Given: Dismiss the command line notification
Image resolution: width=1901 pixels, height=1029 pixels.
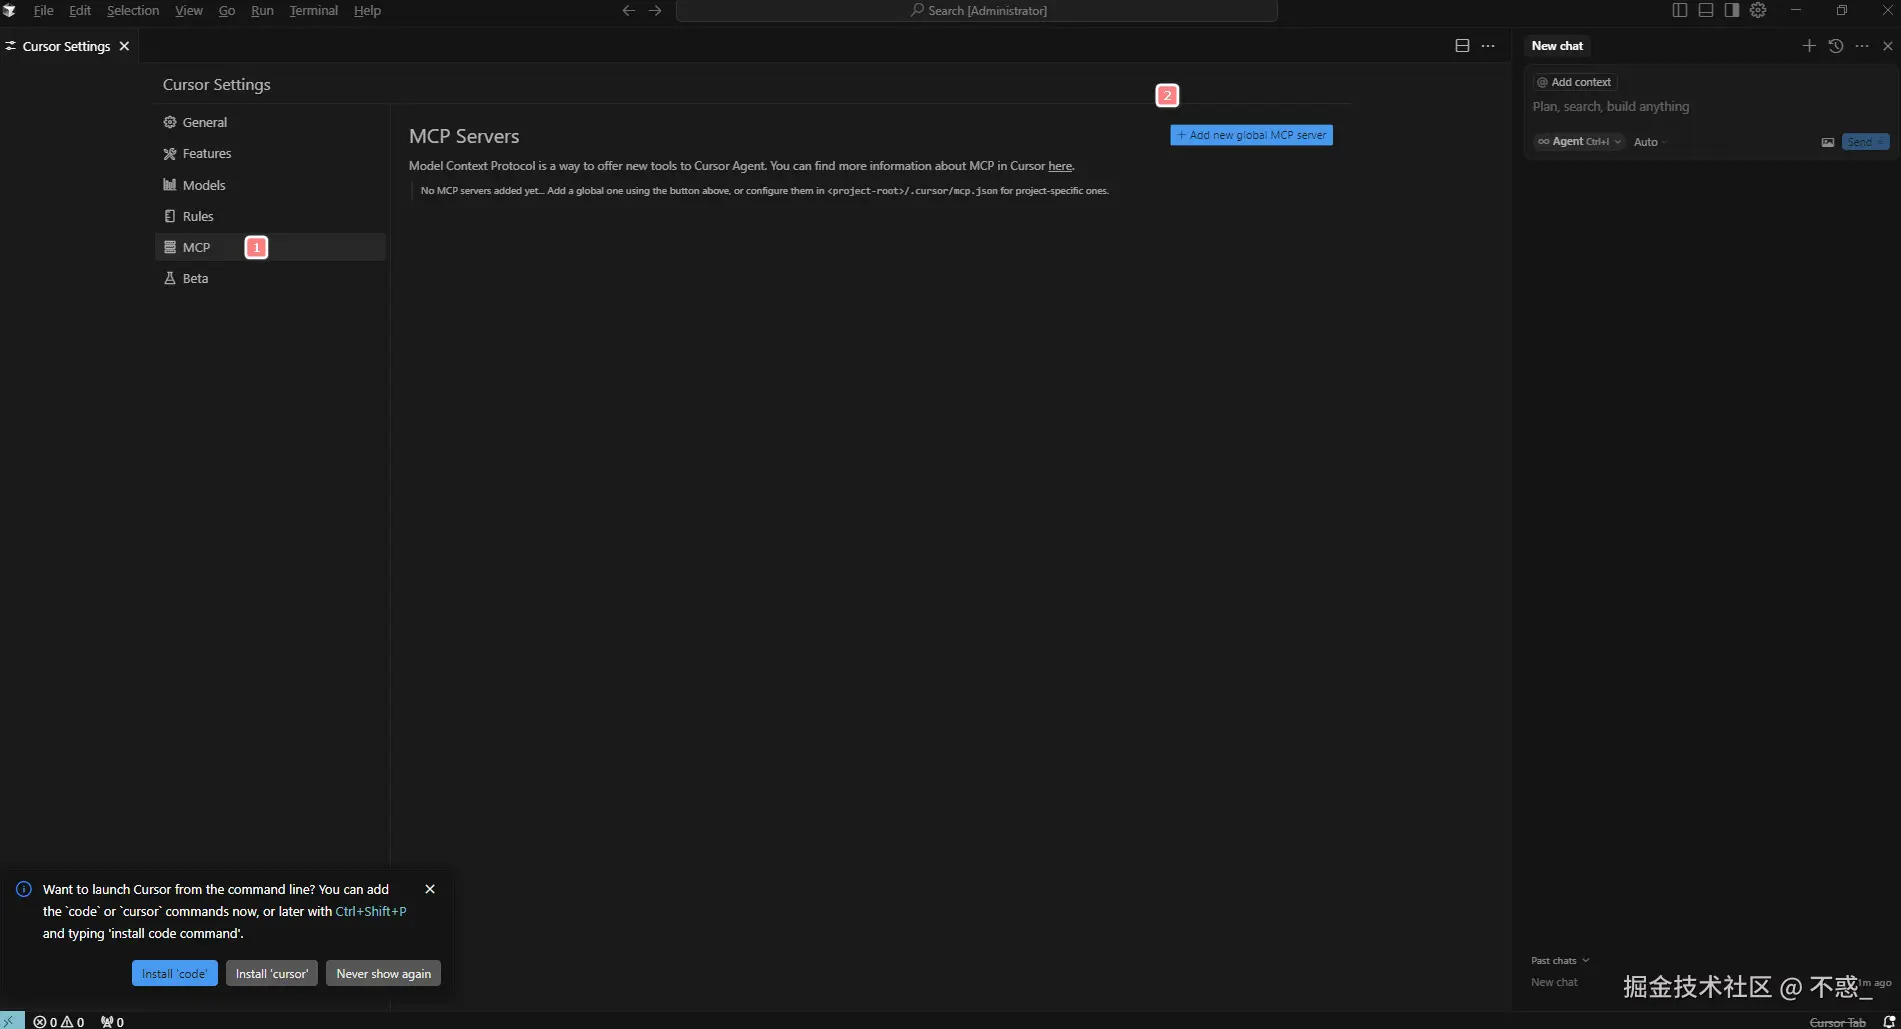Looking at the screenshot, I should pos(430,889).
